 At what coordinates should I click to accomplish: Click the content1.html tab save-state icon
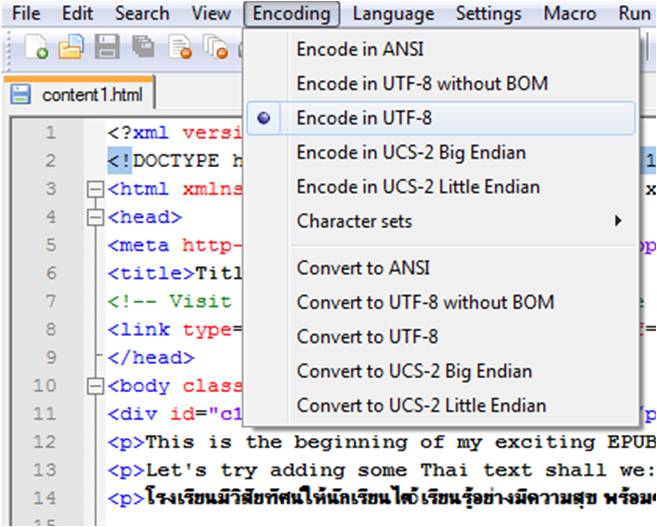point(20,95)
